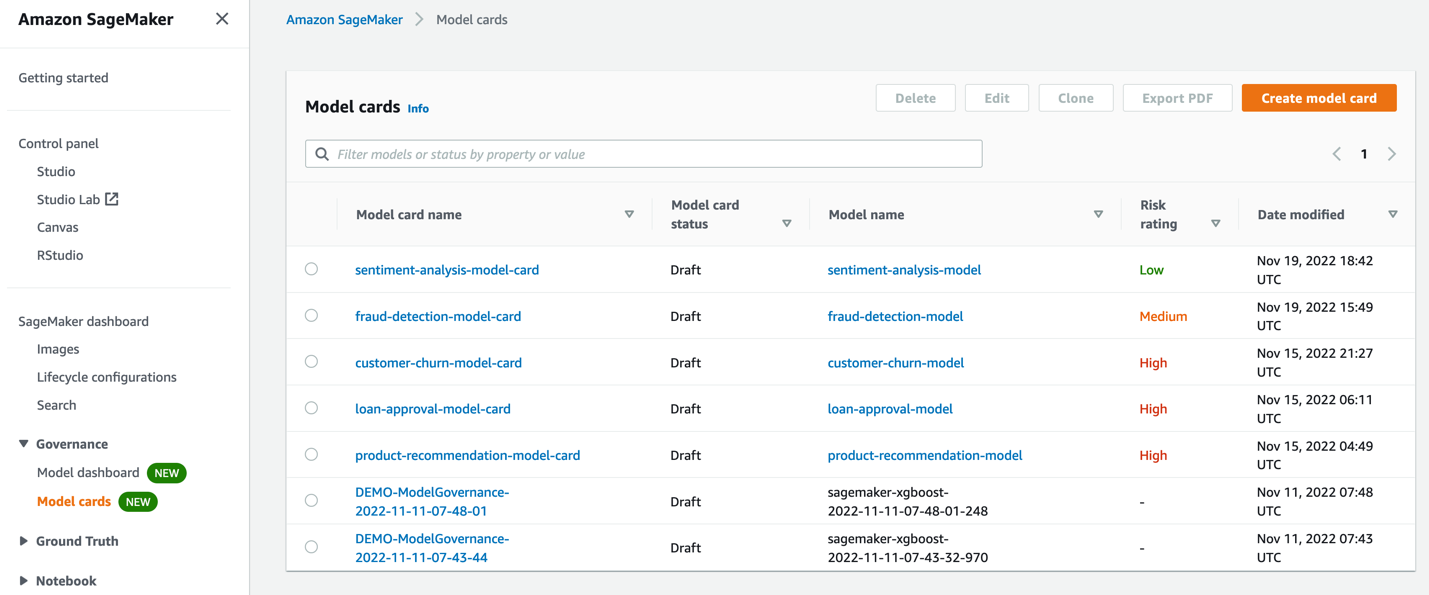Image resolution: width=1429 pixels, height=595 pixels.
Task: Close the Amazon SageMaker sidebar panel
Action: [x=222, y=19]
